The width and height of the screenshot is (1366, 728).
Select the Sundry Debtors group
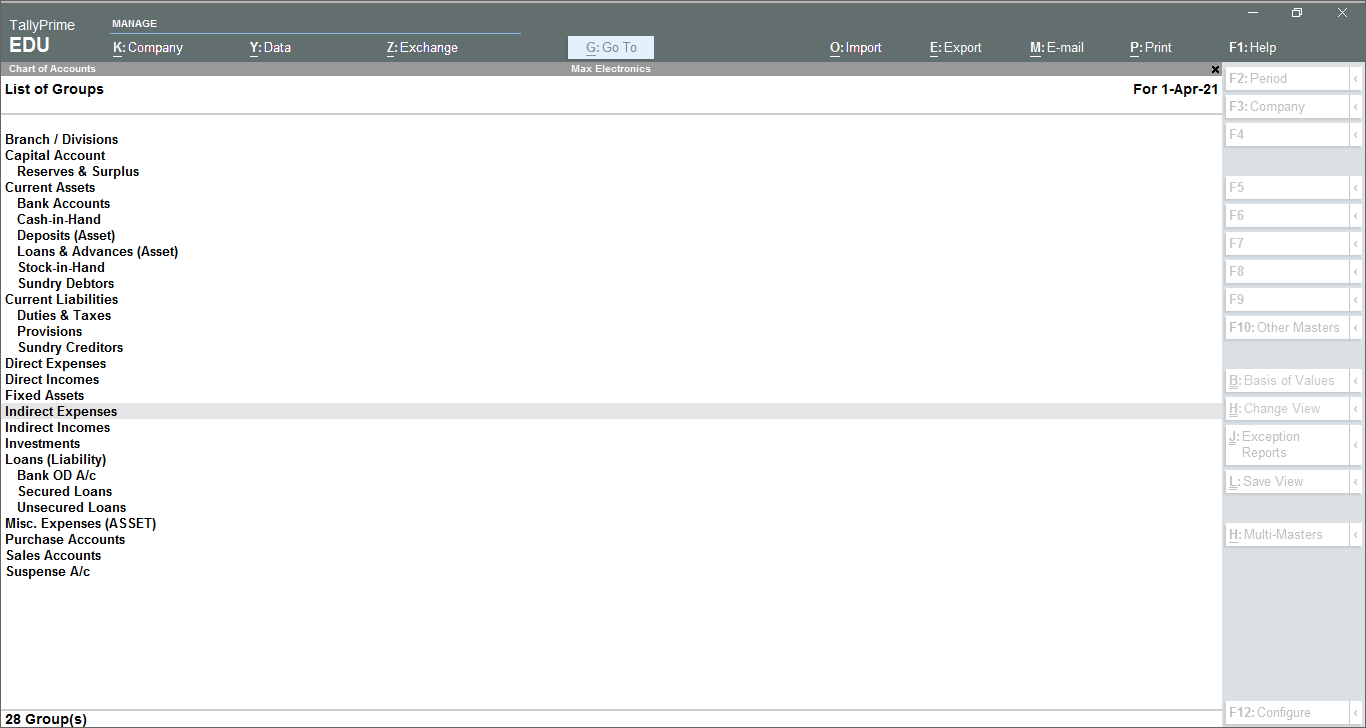tap(66, 283)
